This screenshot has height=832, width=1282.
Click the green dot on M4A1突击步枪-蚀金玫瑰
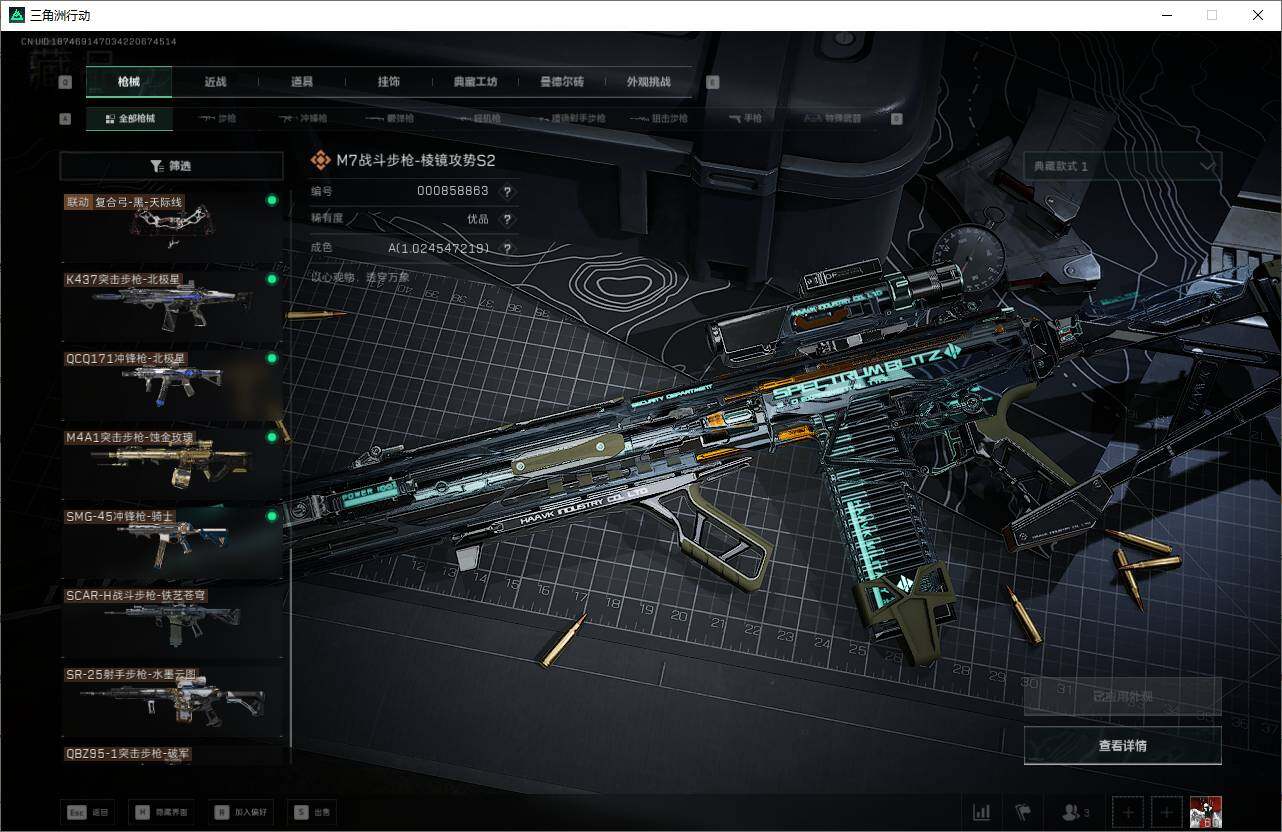[x=271, y=437]
